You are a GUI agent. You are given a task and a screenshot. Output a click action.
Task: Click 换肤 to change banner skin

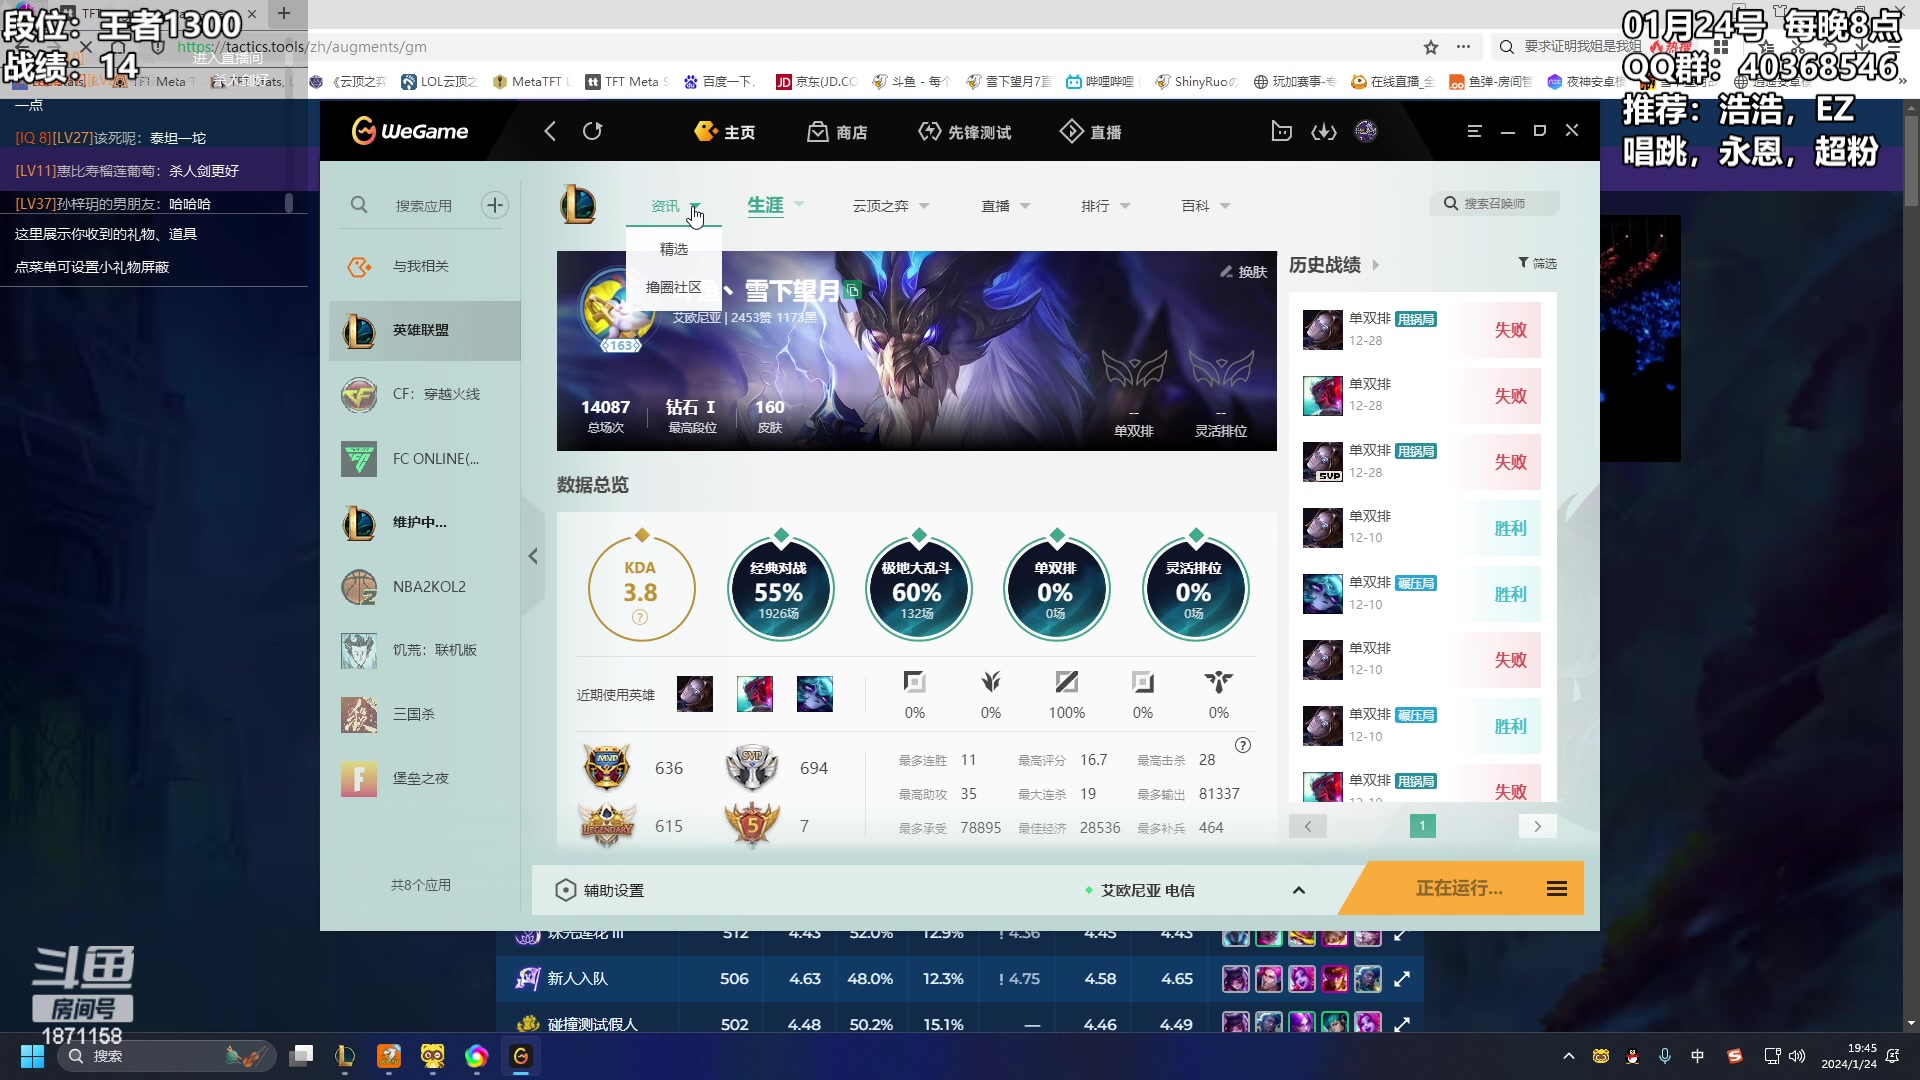[x=1243, y=272]
